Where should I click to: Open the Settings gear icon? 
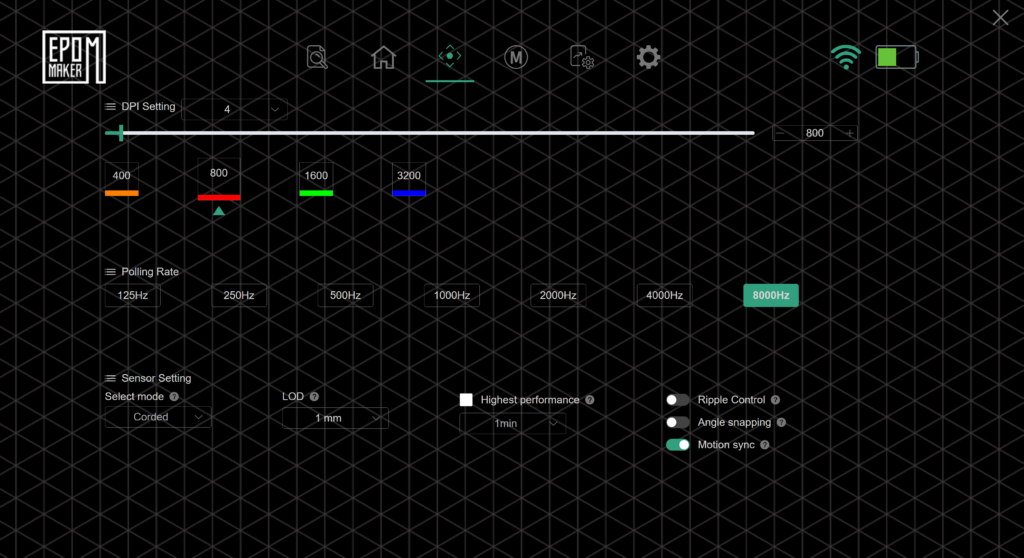click(648, 58)
